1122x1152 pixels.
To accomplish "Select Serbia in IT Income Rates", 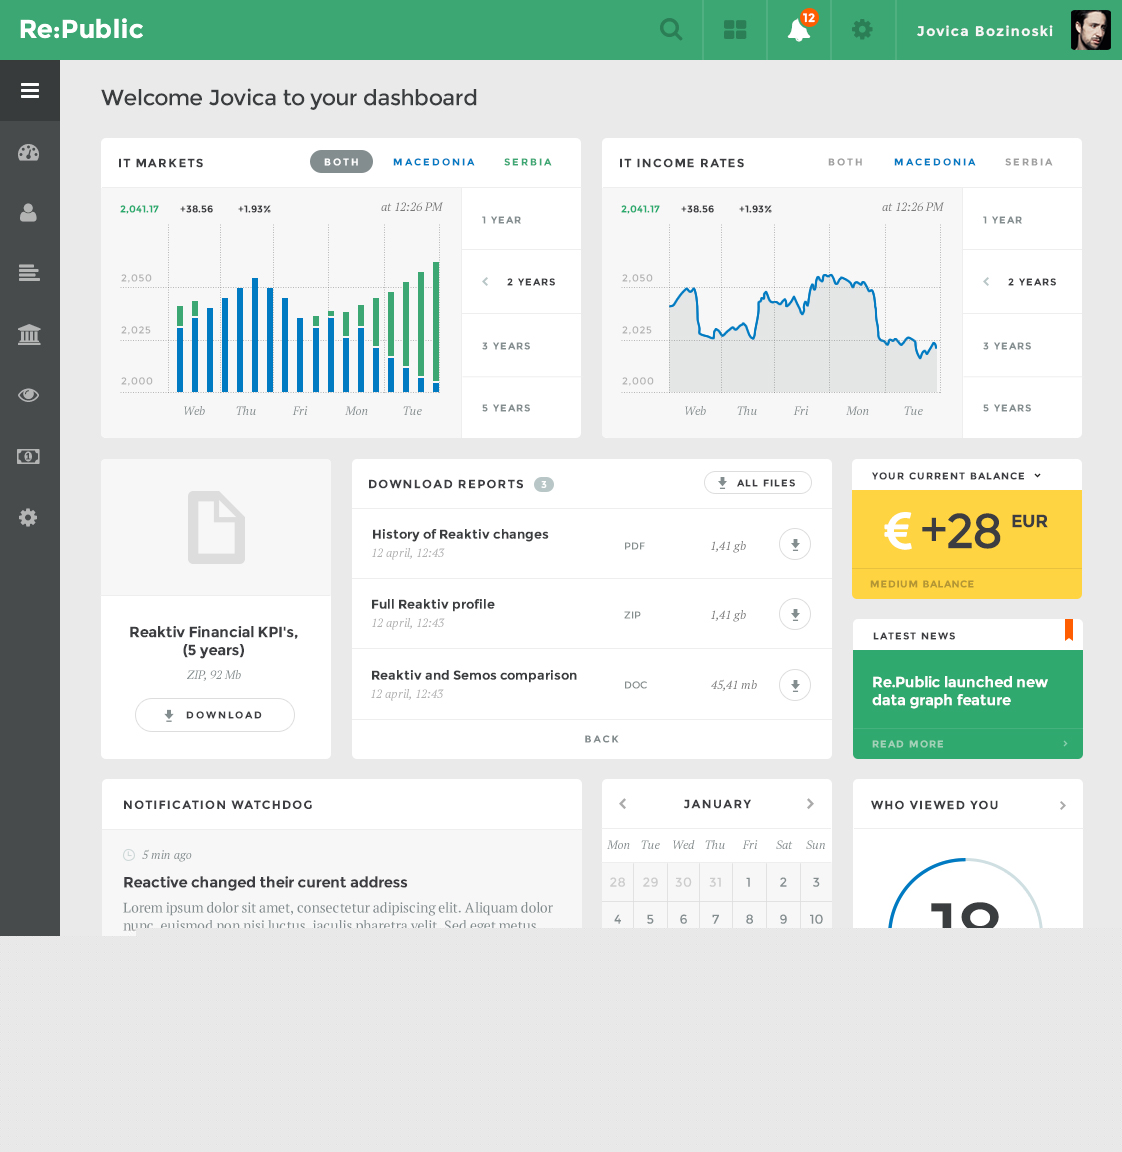I will pyautogui.click(x=1029, y=162).
